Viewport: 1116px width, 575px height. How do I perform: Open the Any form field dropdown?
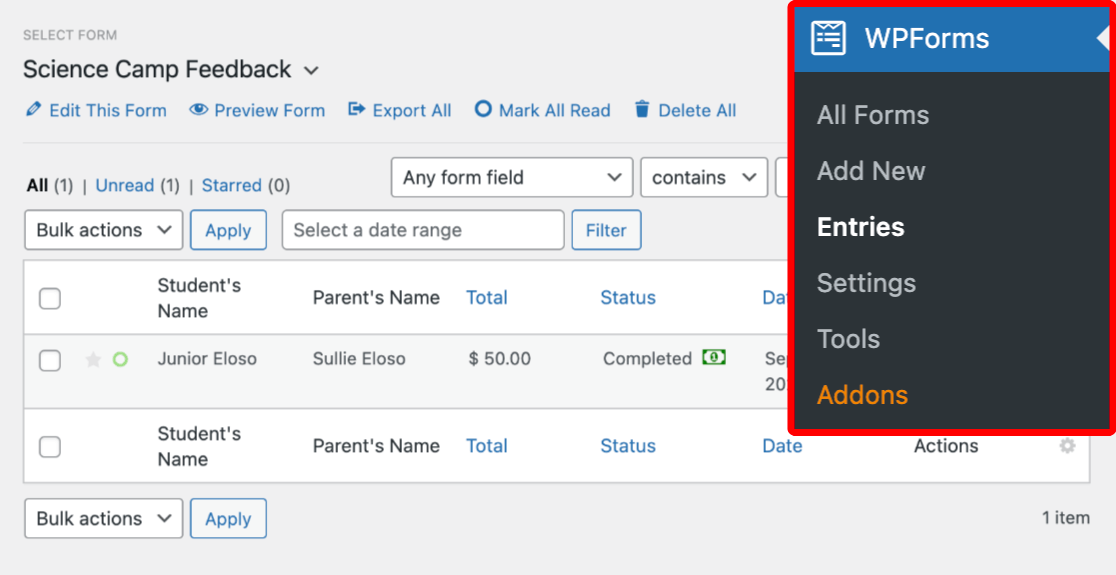pyautogui.click(x=512, y=177)
